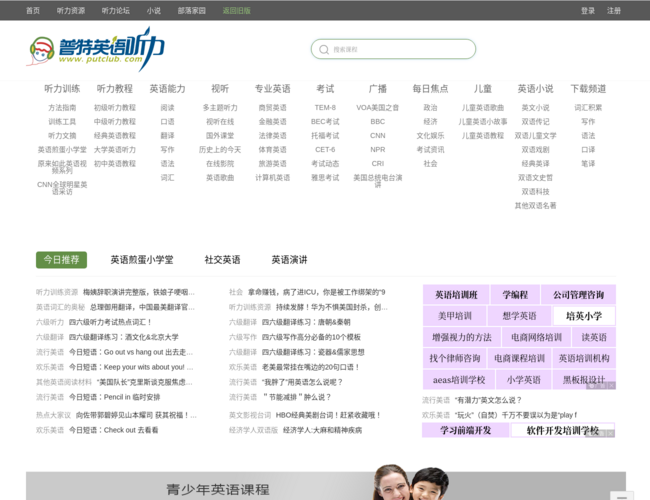
Task: Open the 视听 category heading
Action: [x=220, y=89]
